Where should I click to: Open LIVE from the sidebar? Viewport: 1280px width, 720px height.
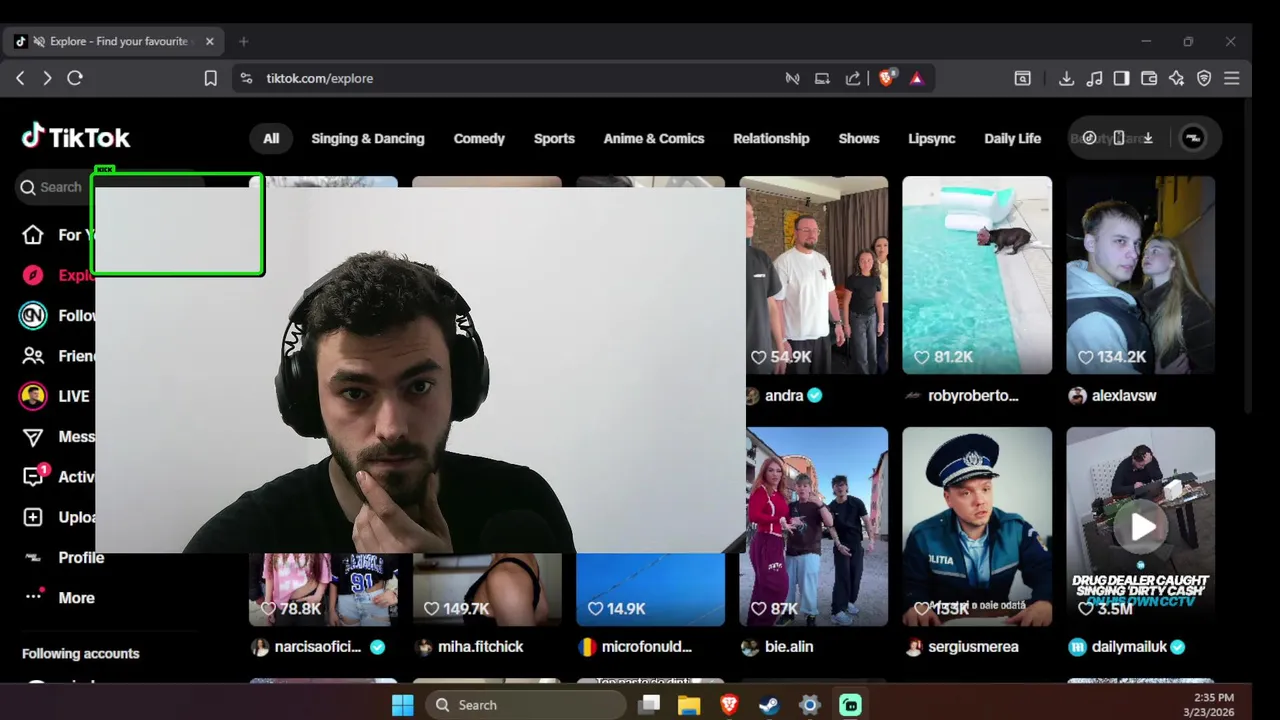(56, 396)
